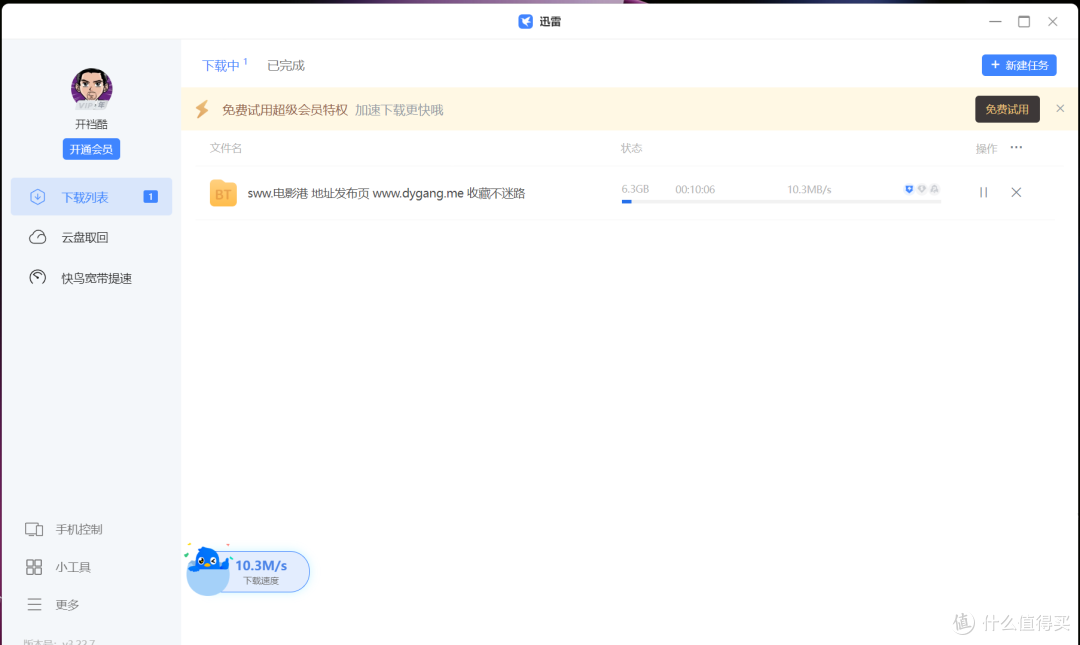Screen dimensions: 1080x645
Task: Click the blue bird mascot icon
Action: pyautogui.click(x=209, y=560)
